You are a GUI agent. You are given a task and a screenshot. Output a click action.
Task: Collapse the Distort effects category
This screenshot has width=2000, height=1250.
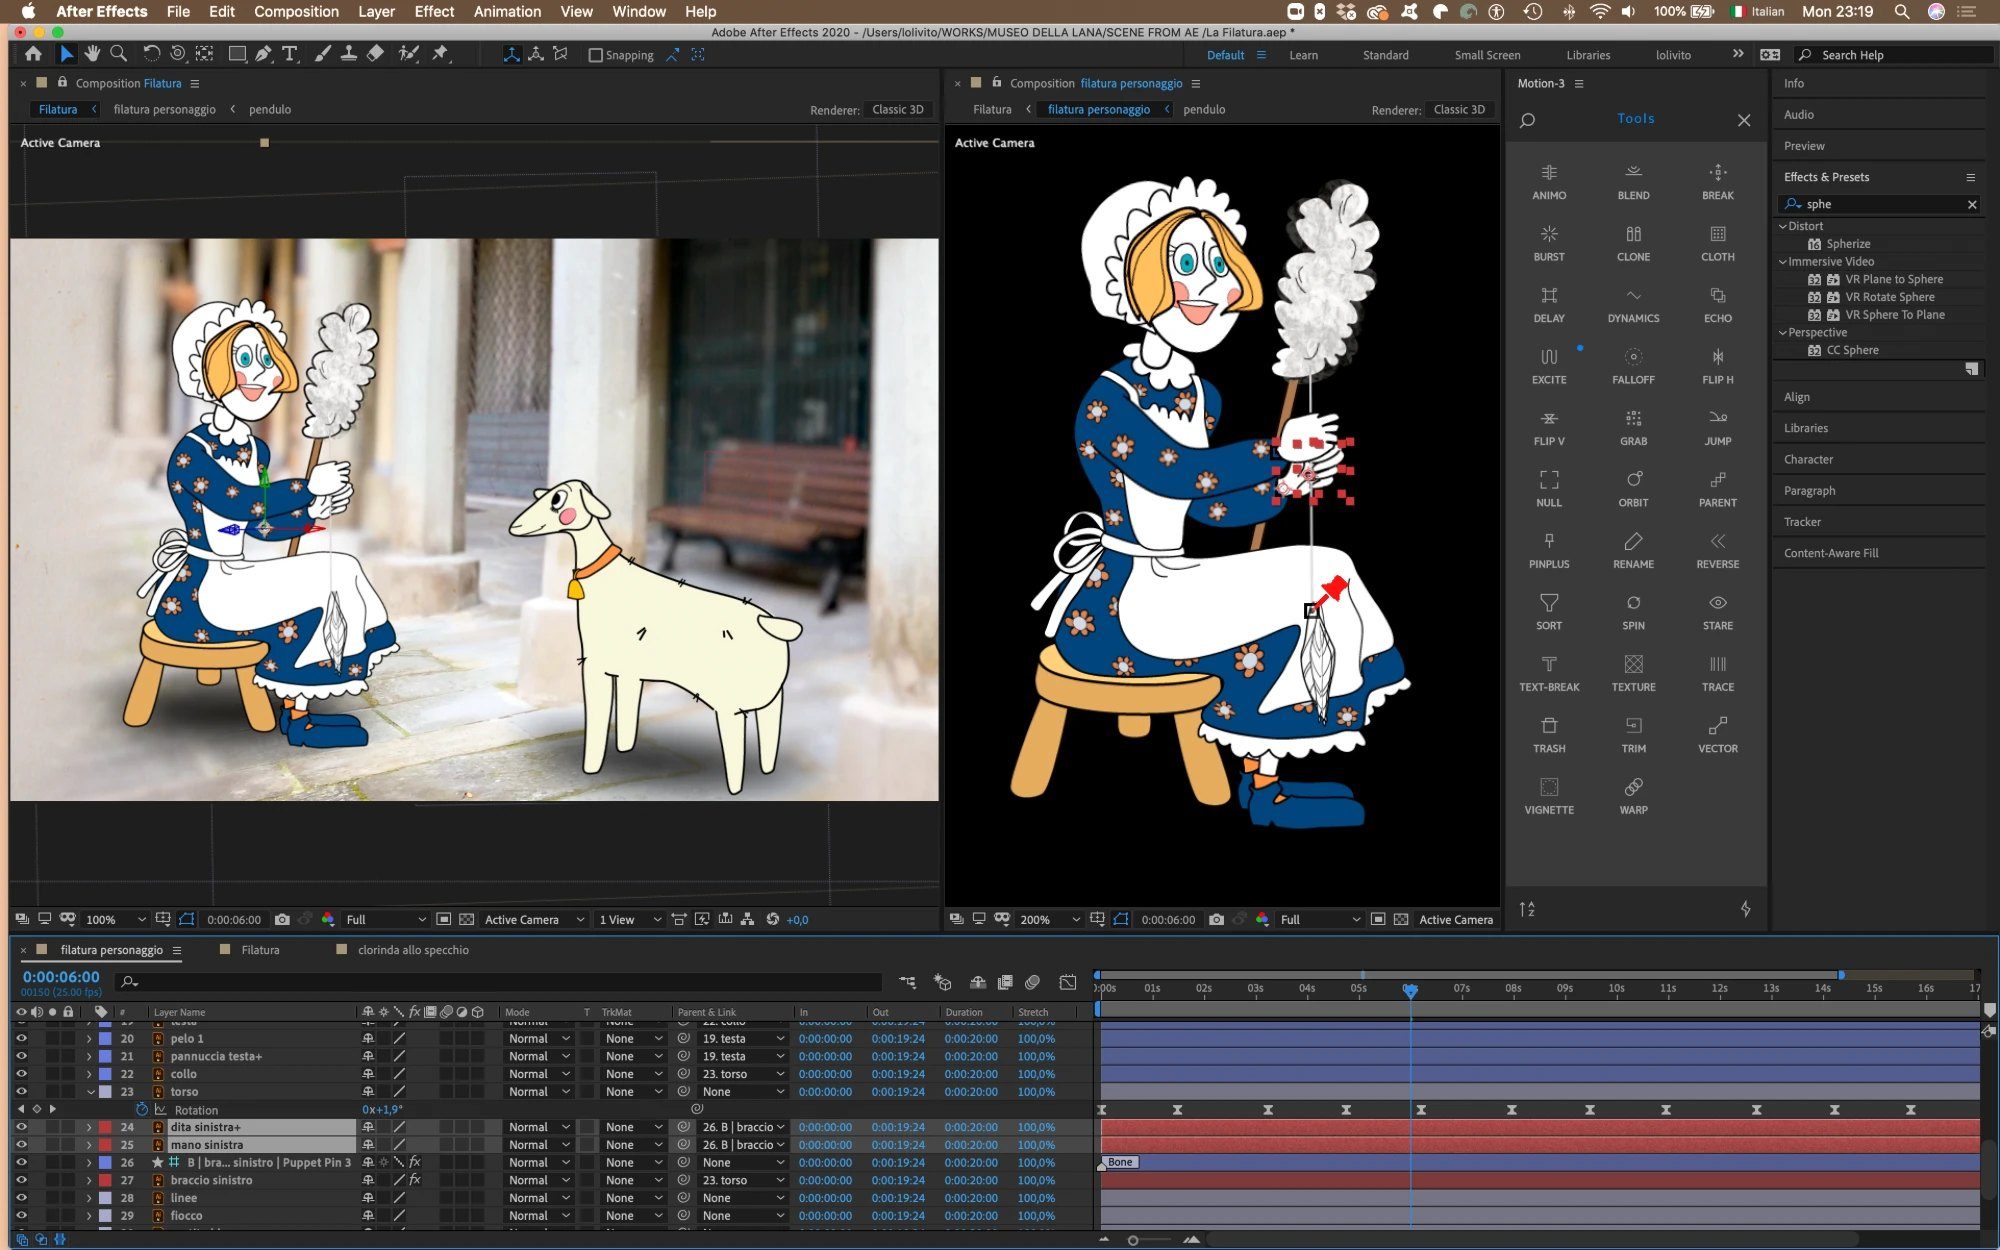(x=1782, y=226)
